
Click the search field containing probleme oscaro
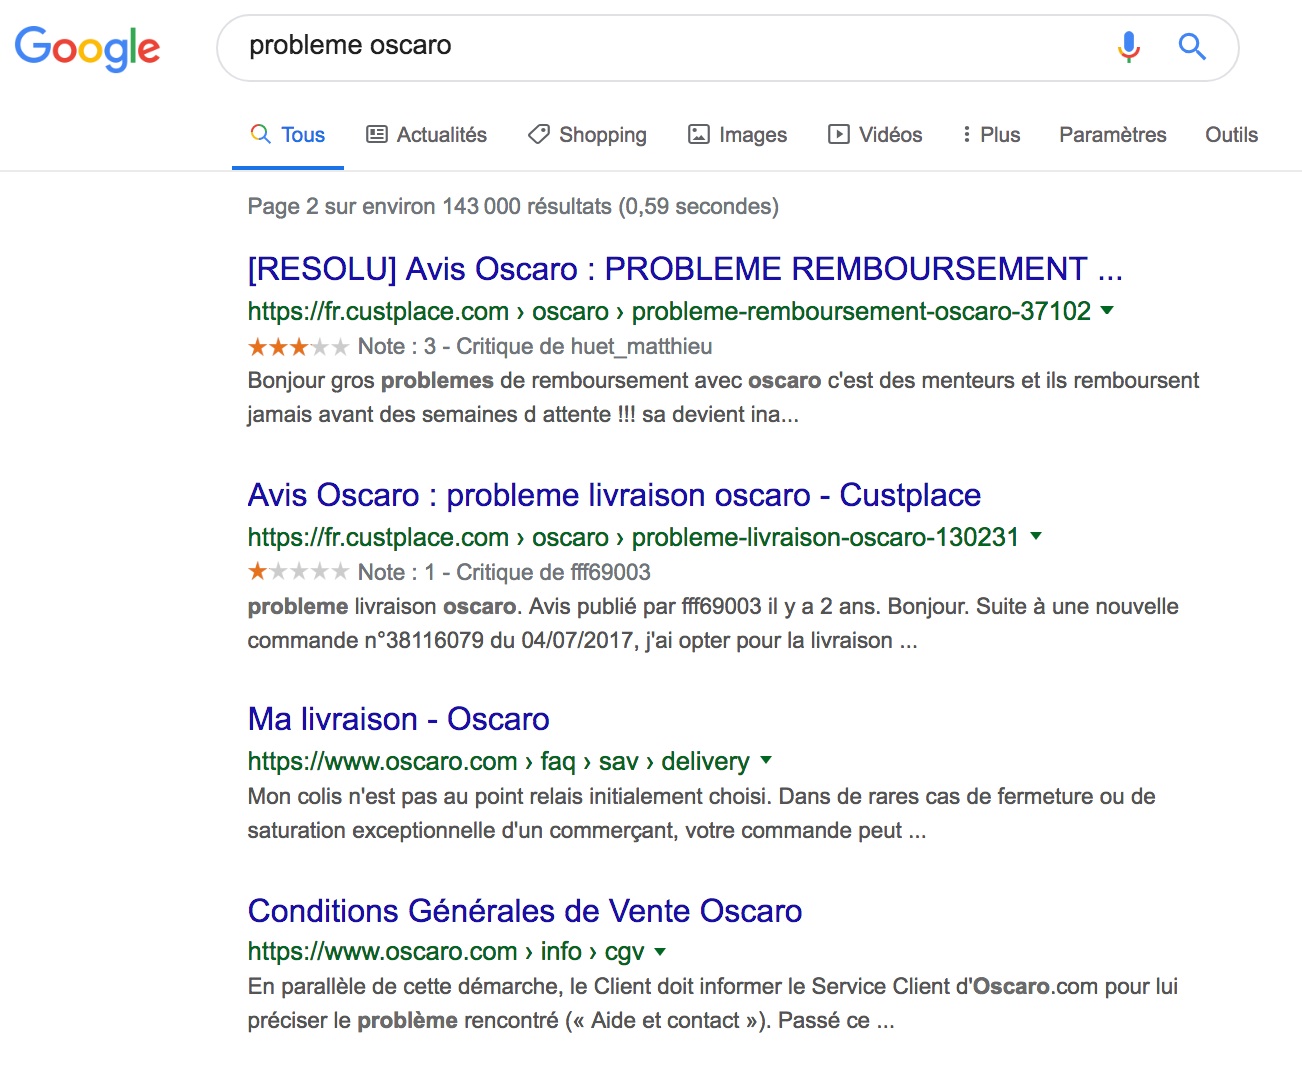click(x=727, y=47)
